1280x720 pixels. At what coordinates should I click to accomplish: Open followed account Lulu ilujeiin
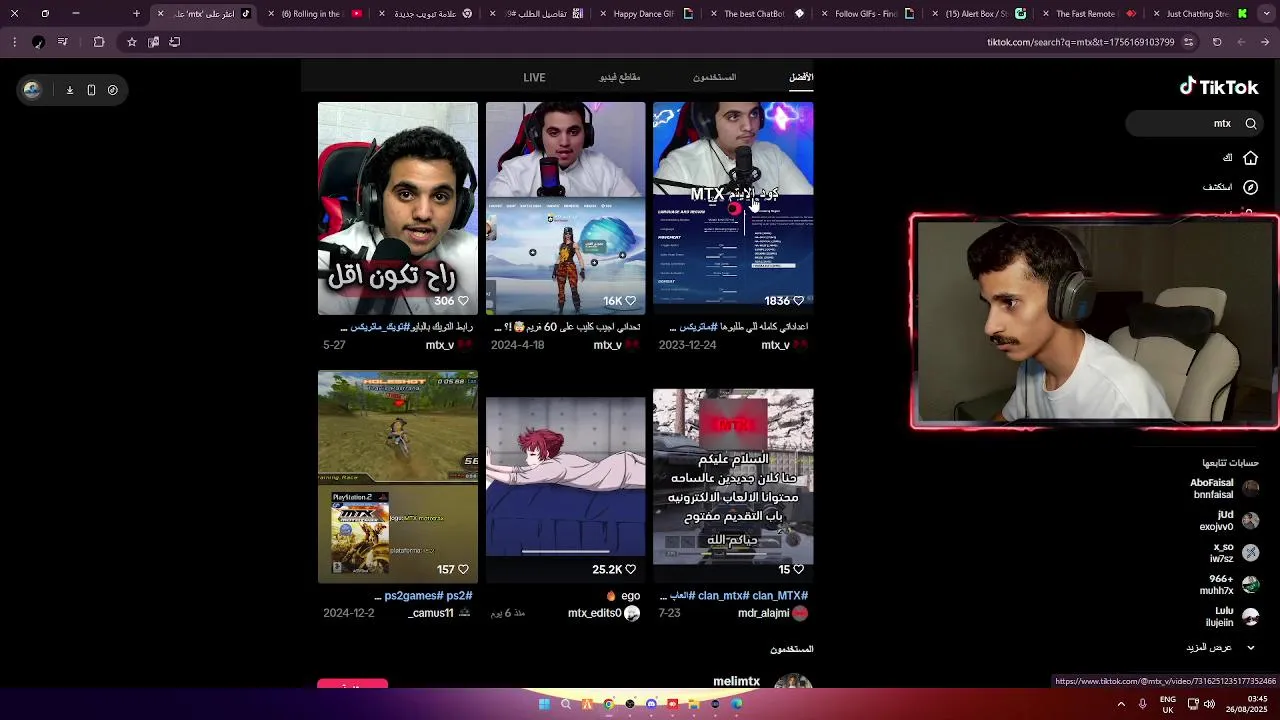click(x=1232, y=616)
